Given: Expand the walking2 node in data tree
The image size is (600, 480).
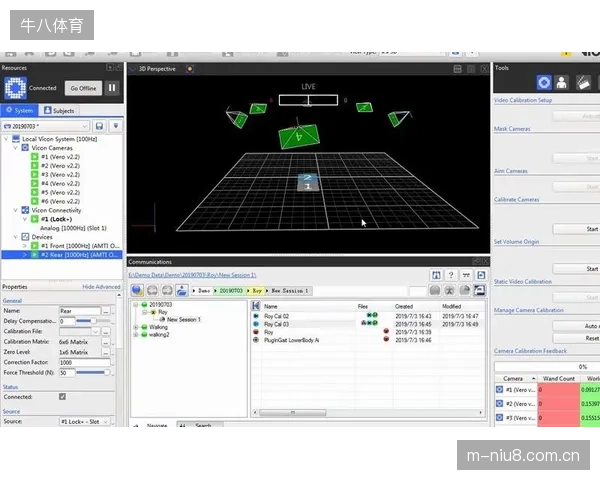Looking at the screenshot, I should 135,335.
